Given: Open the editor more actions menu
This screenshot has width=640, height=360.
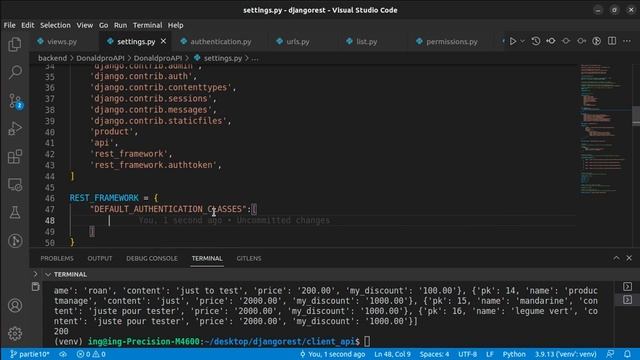Looking at the screenshot, I should [627, 41].
